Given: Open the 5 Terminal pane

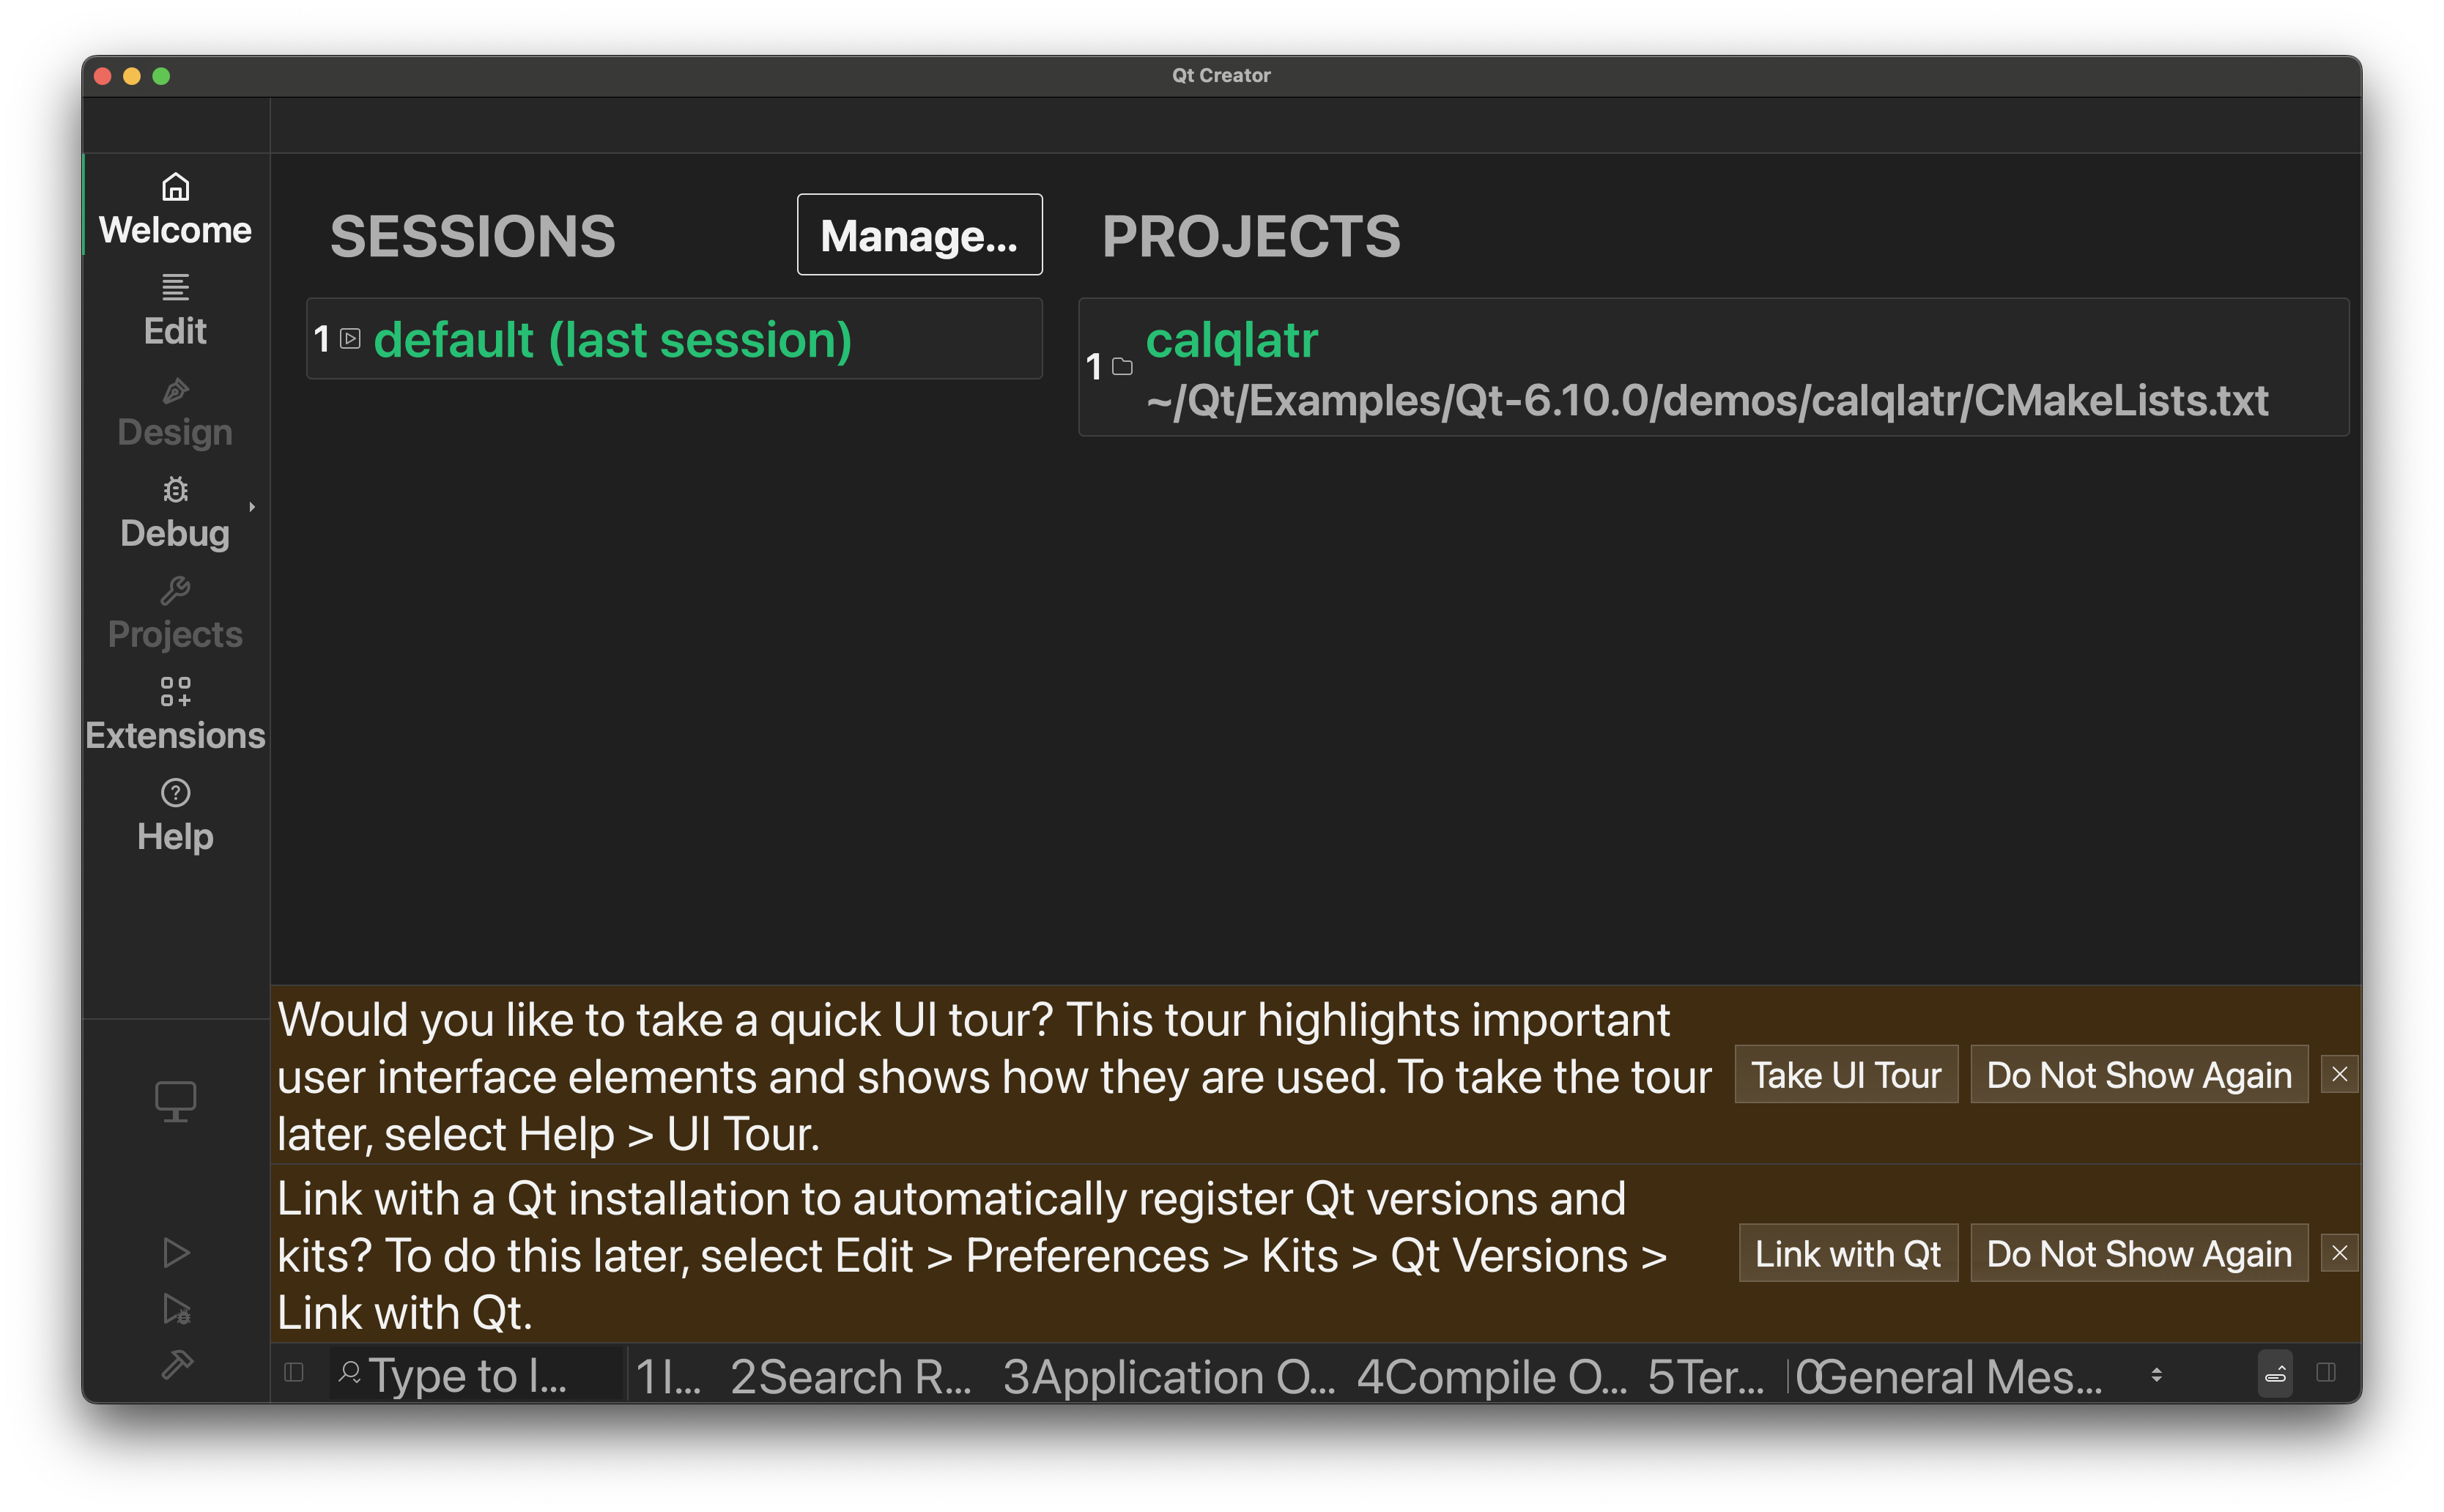Looking at the screenshot, I should pos(1706,1376).
